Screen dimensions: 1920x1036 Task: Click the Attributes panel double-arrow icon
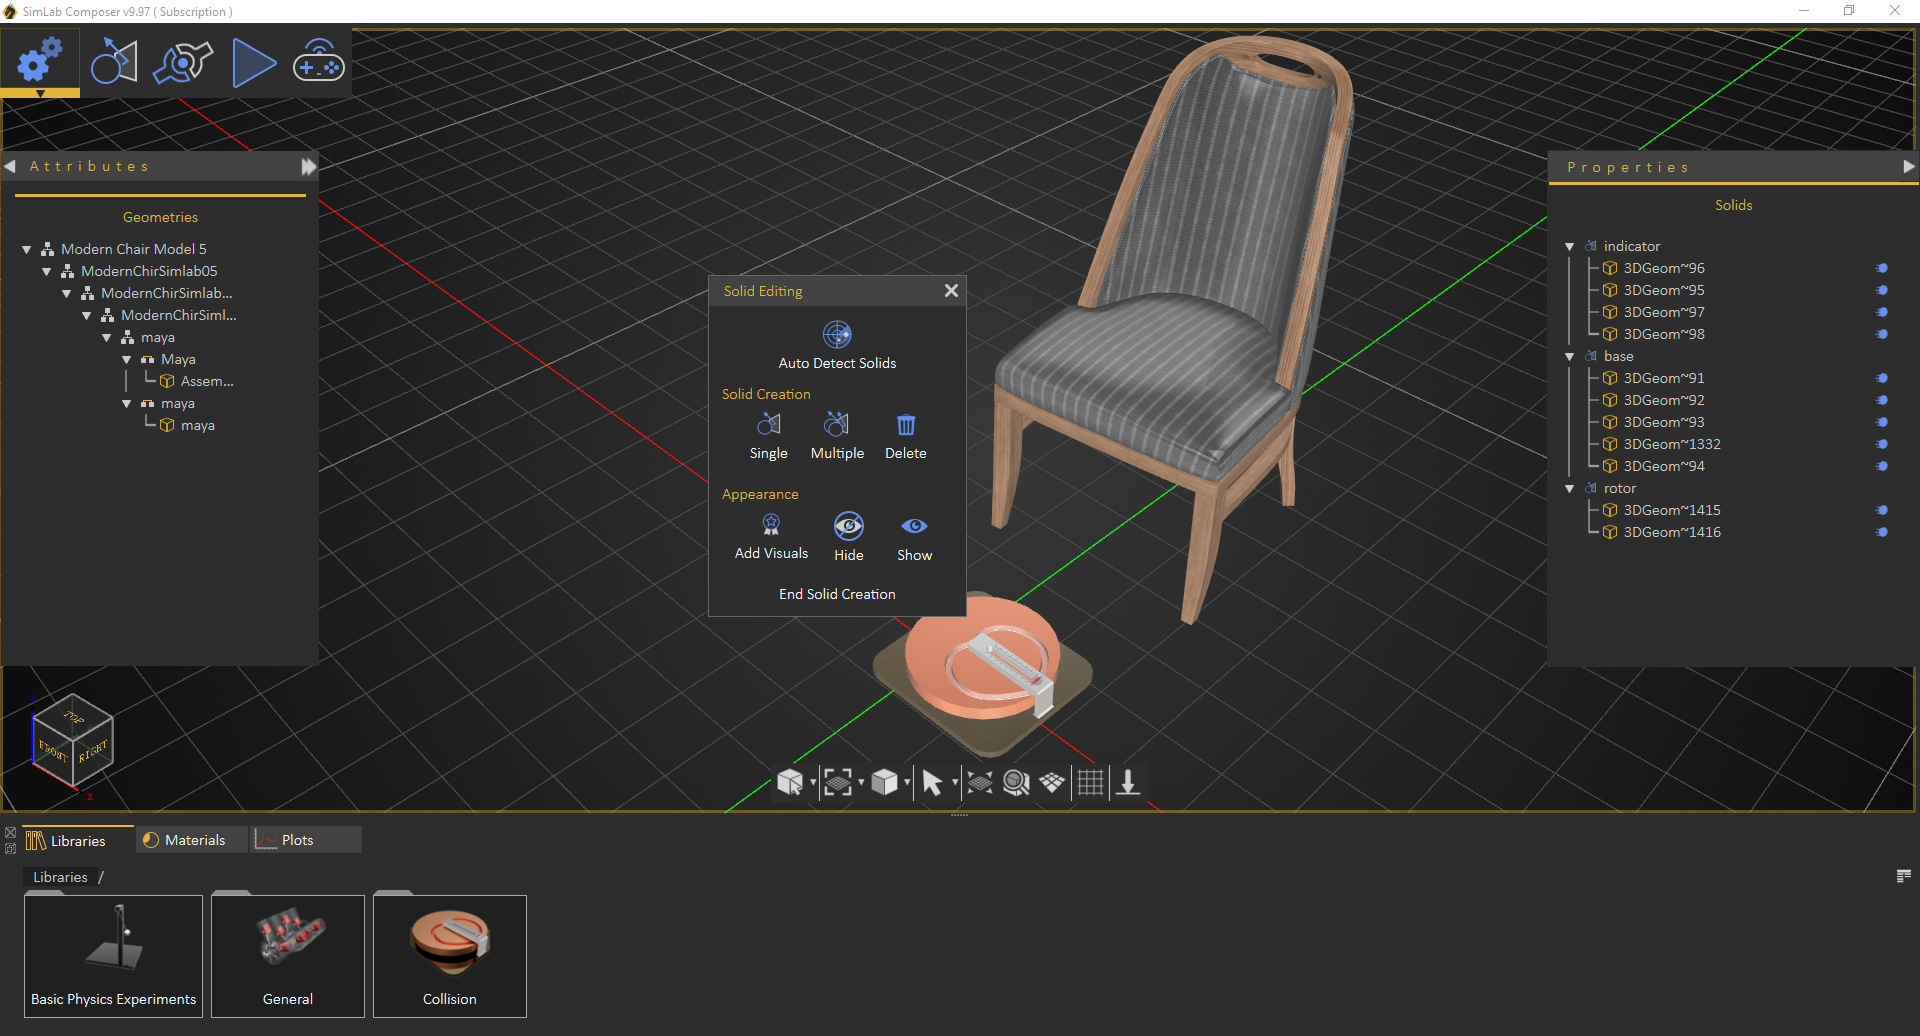pos(309,166)
